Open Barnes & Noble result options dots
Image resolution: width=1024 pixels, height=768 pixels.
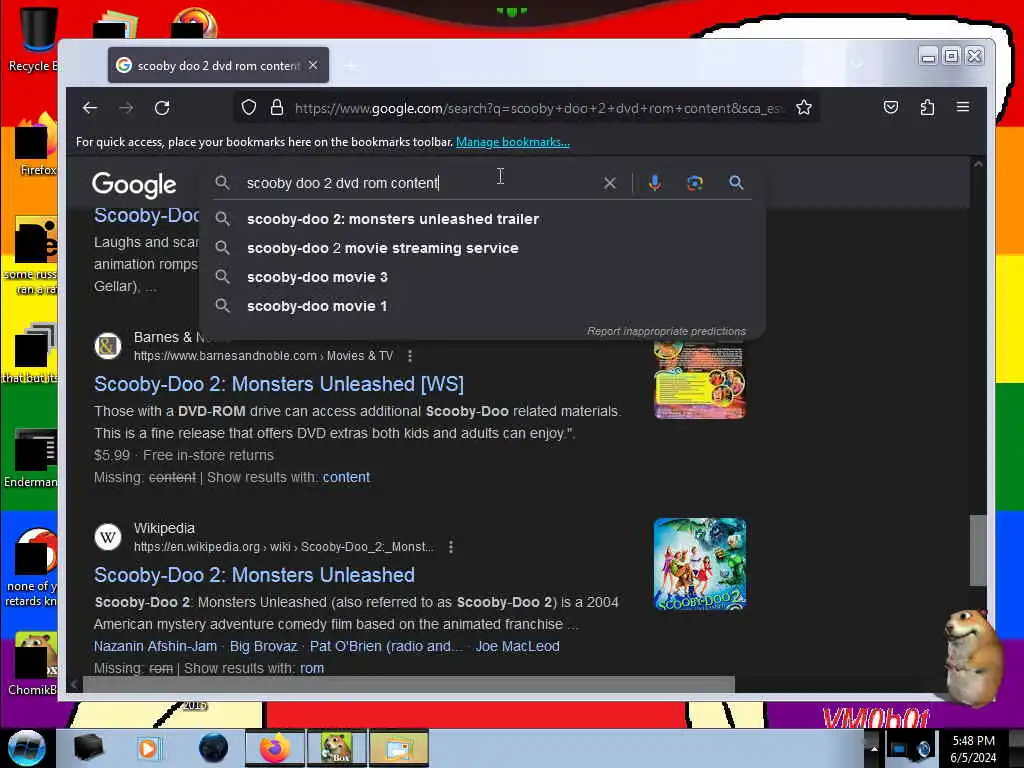(409, 356)
